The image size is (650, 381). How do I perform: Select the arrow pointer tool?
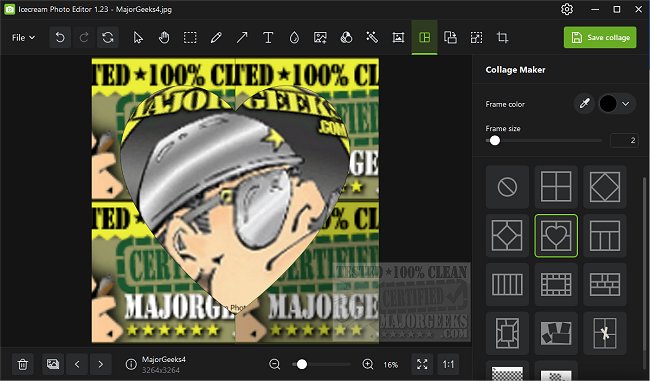click(x=138, y=38)
